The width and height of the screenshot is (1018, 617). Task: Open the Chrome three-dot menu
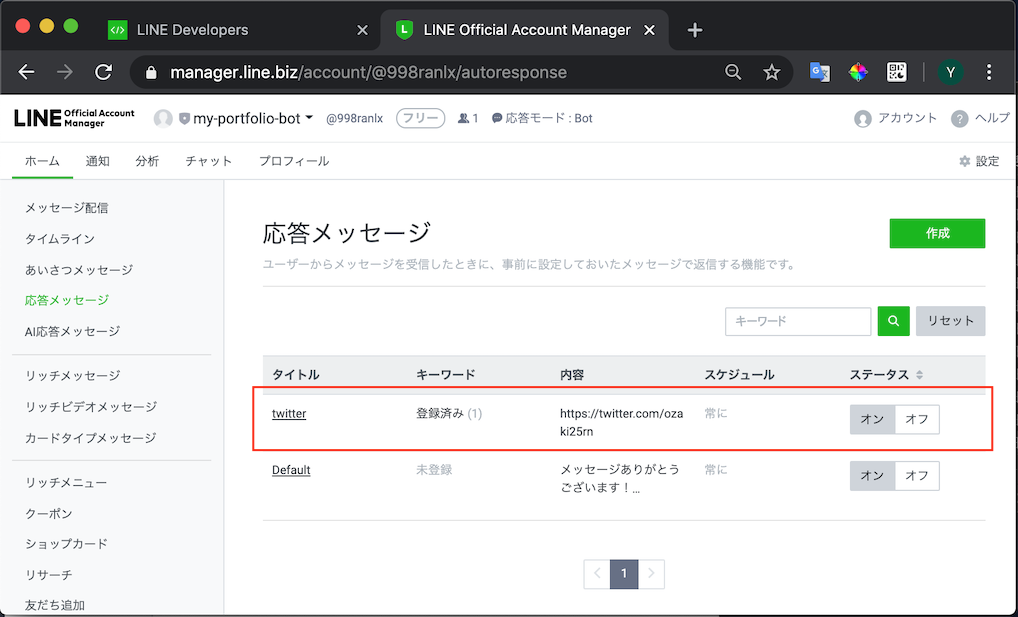[x=989, y=72]
